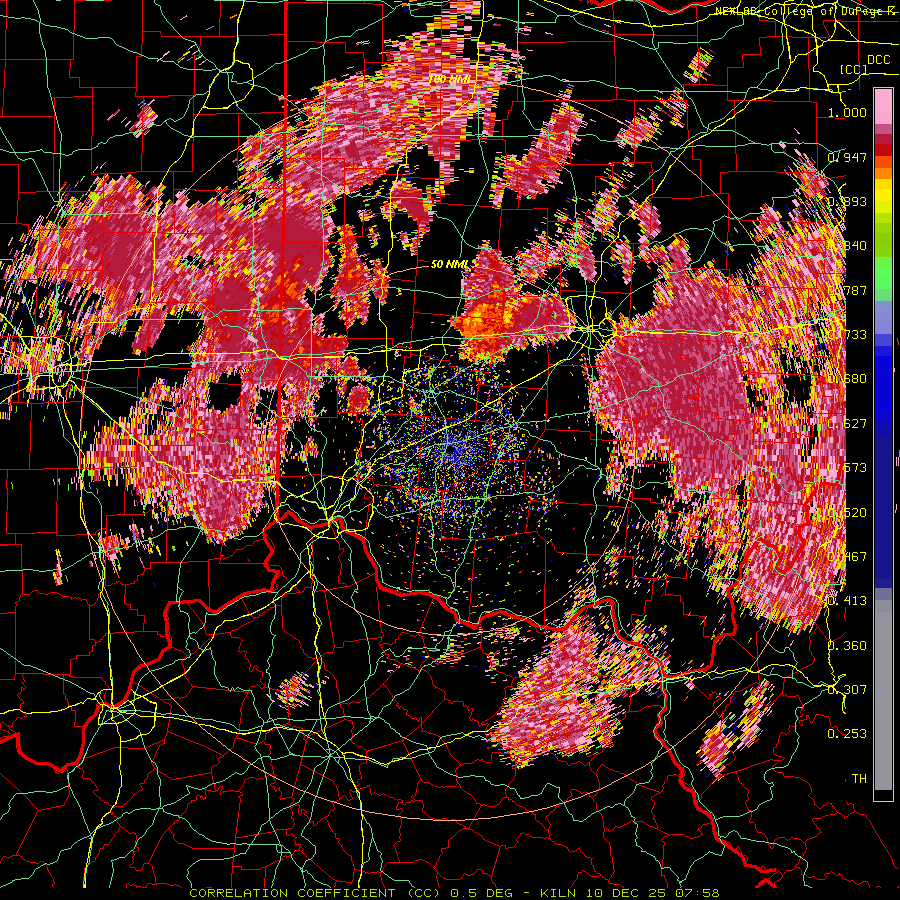Select the 0.413 scale value

(847, 601)
